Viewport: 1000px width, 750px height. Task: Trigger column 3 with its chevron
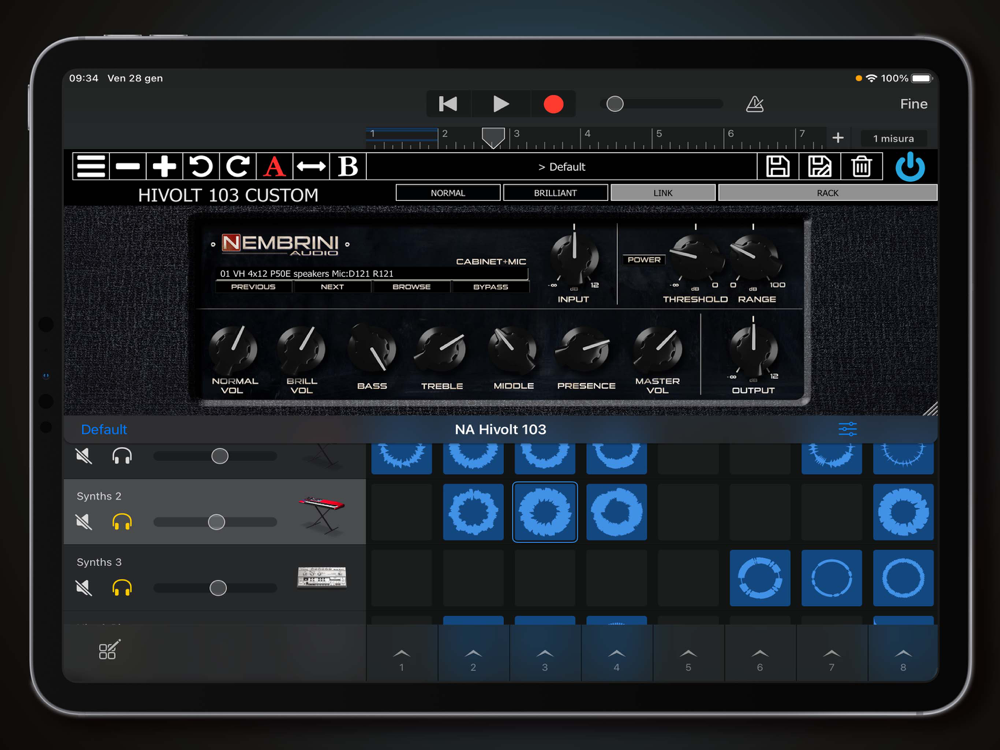545,654
